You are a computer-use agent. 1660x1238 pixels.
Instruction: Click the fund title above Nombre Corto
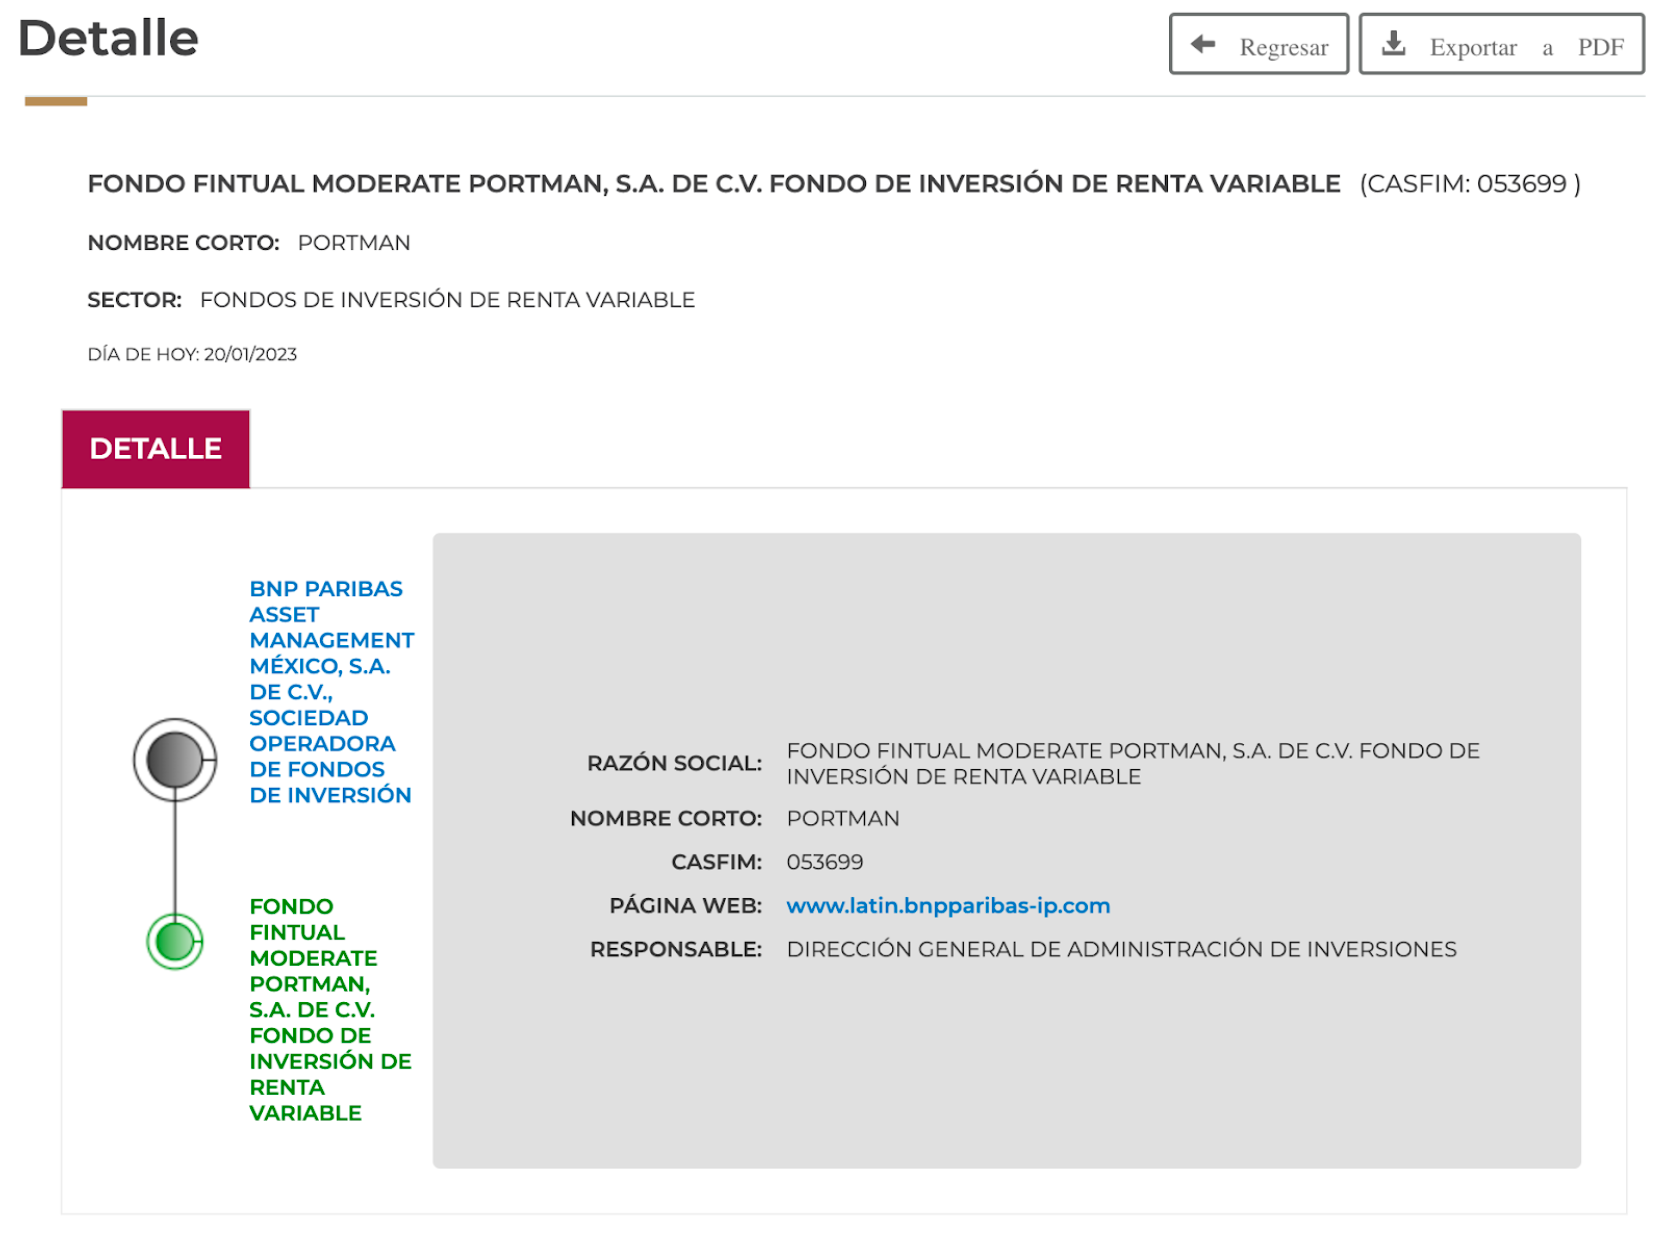coord(714,184)
